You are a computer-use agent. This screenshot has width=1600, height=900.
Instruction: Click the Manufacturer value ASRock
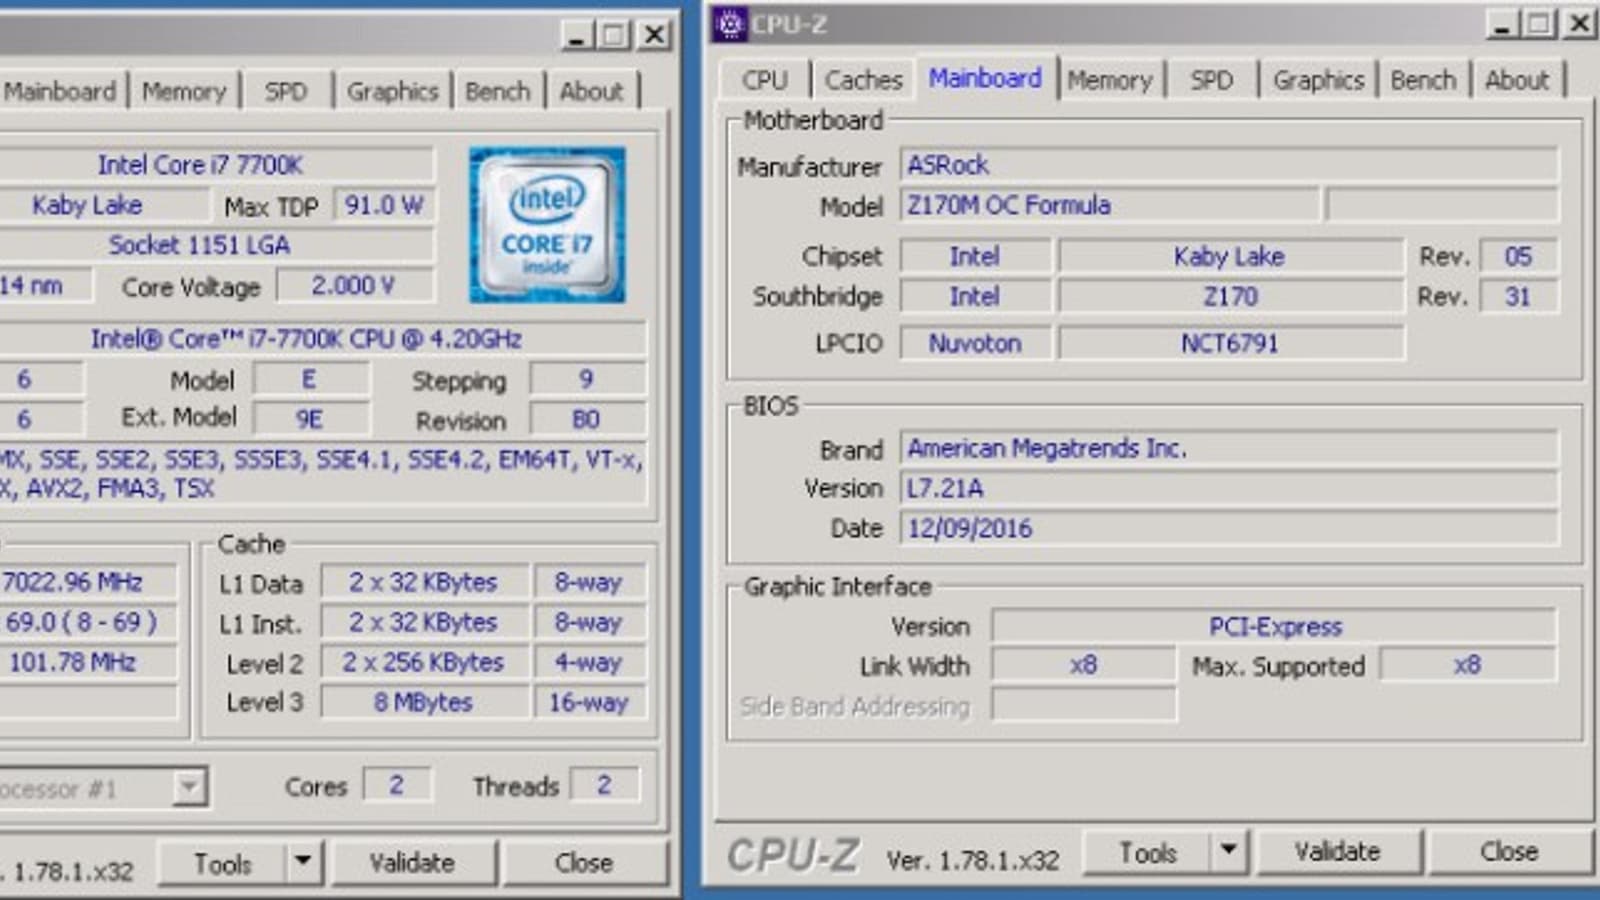1229,165
